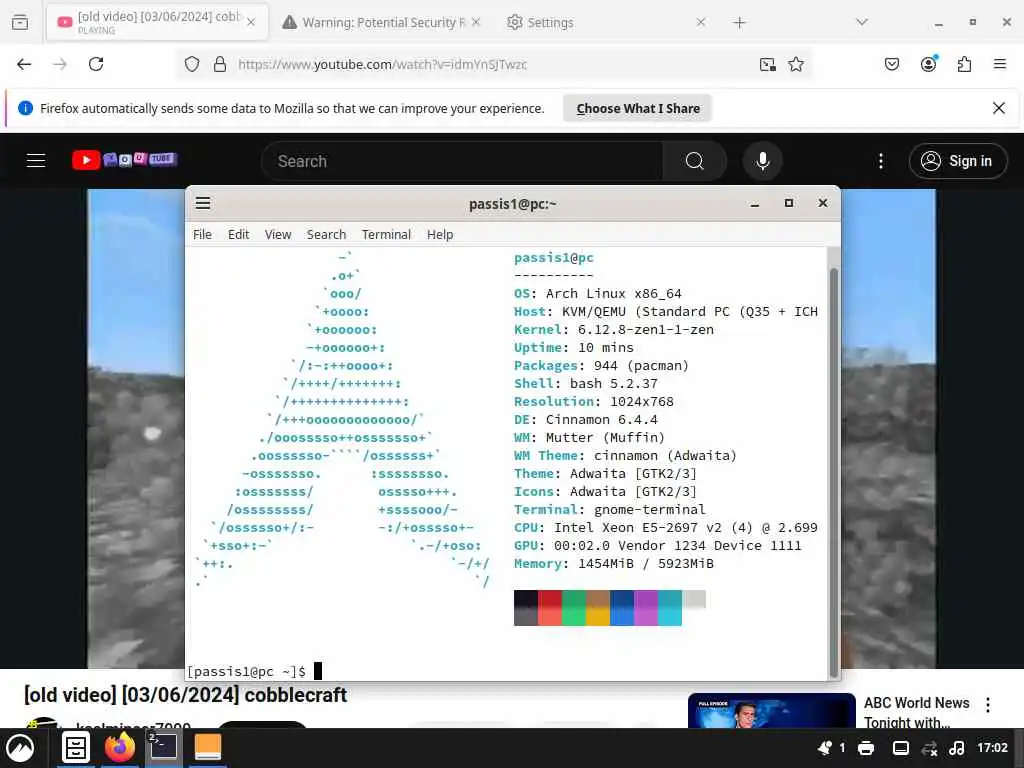The height and width of the screenshot is (768, 1024).
Task: View site security padlock information
Action: point(220,64)
